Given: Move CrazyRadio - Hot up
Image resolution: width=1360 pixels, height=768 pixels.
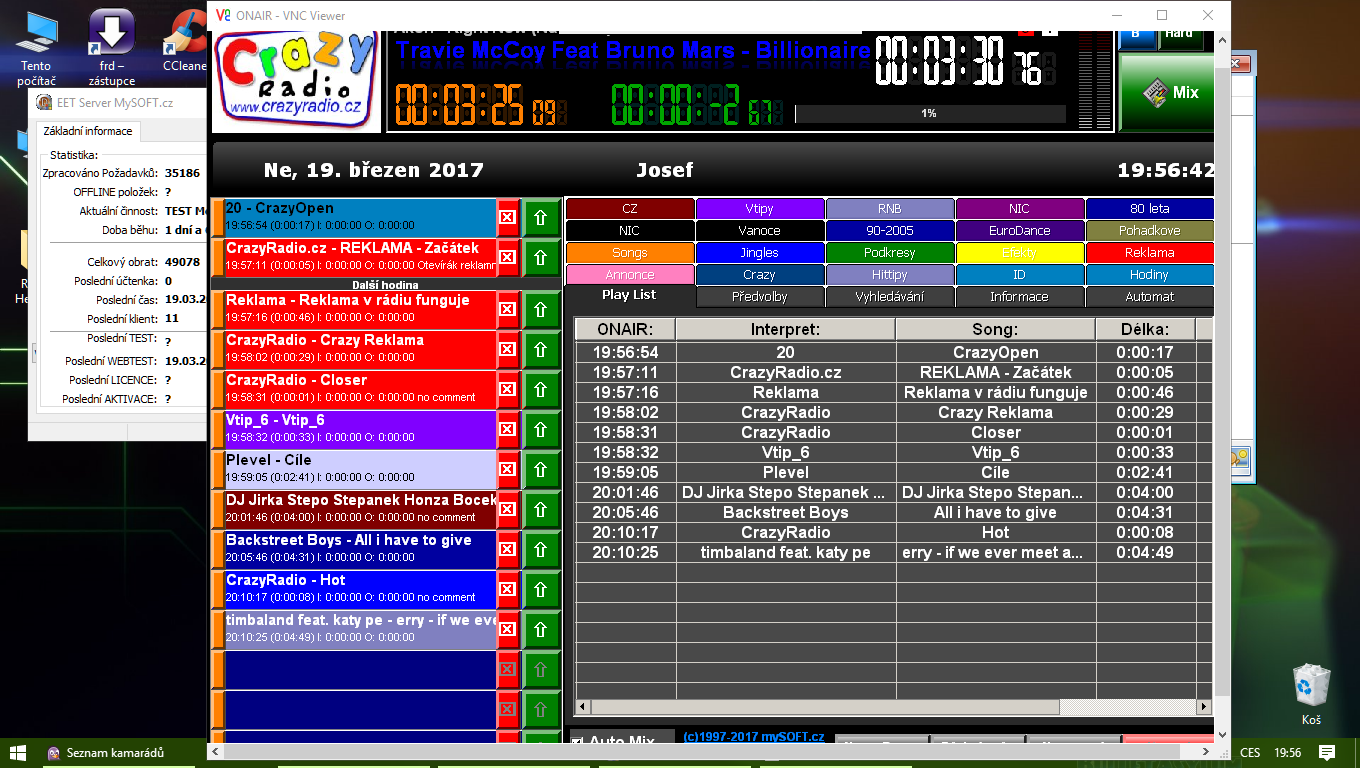Looking at the screenshot, I should pos(541,590).
